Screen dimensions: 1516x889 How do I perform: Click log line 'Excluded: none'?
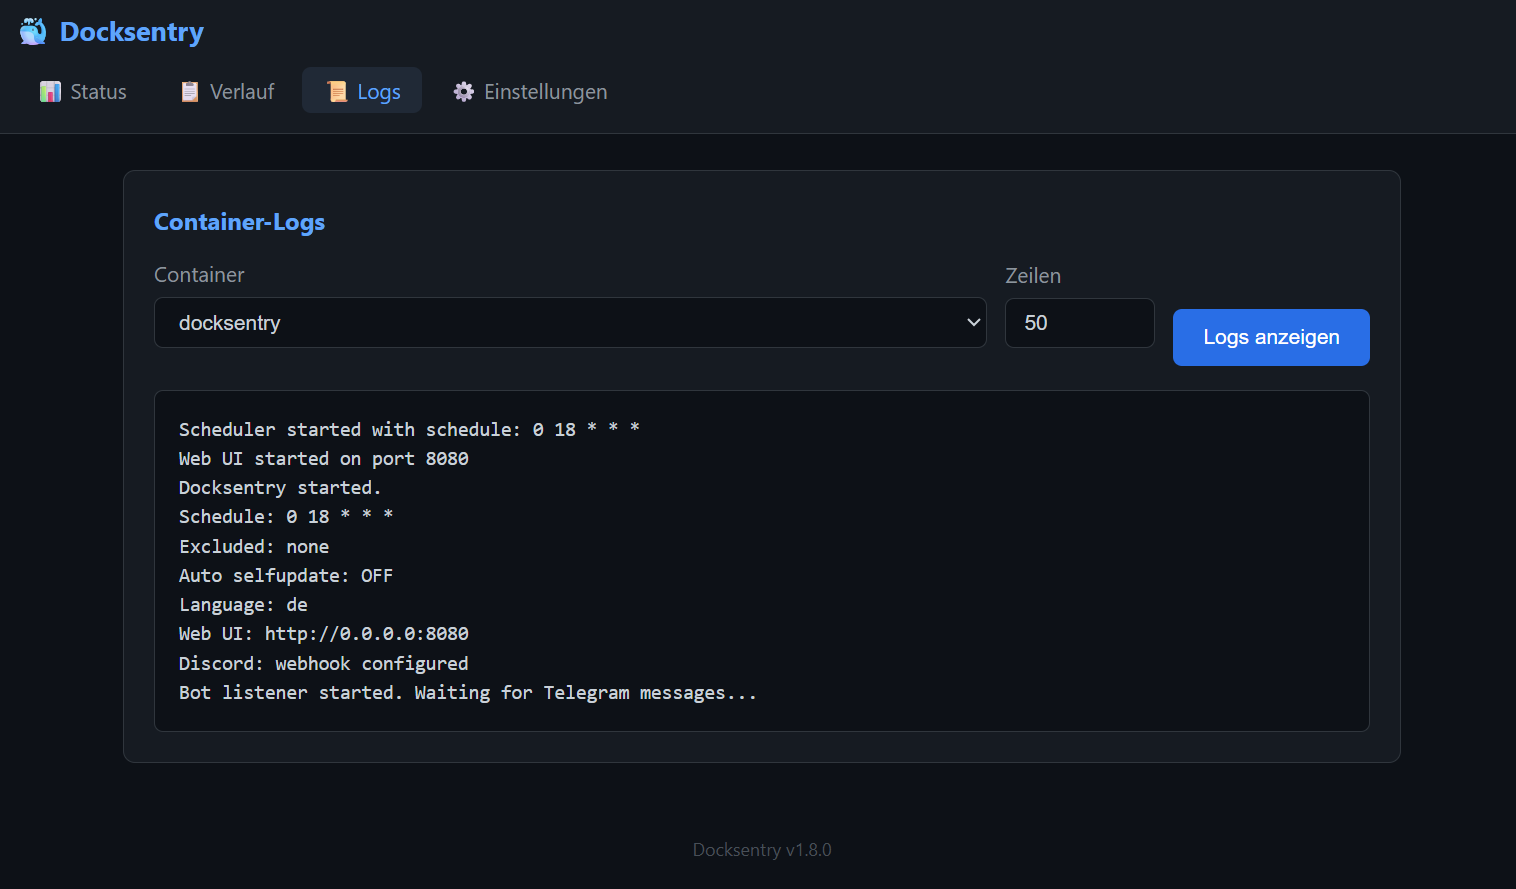tap(254, 546)
